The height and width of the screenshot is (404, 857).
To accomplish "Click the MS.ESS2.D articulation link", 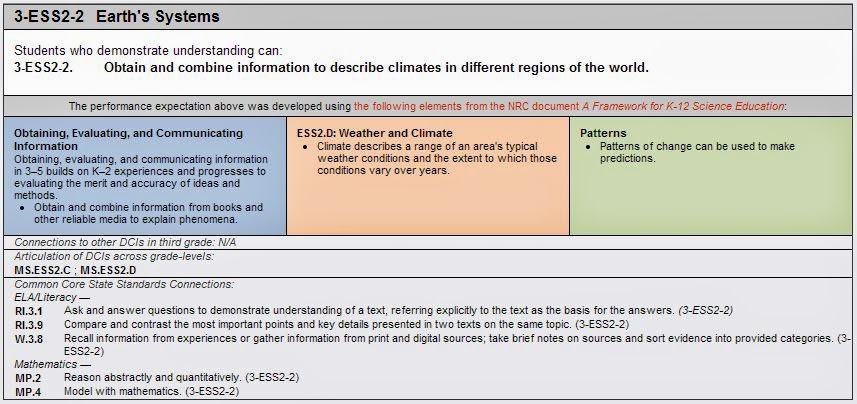I will point(108,270).
